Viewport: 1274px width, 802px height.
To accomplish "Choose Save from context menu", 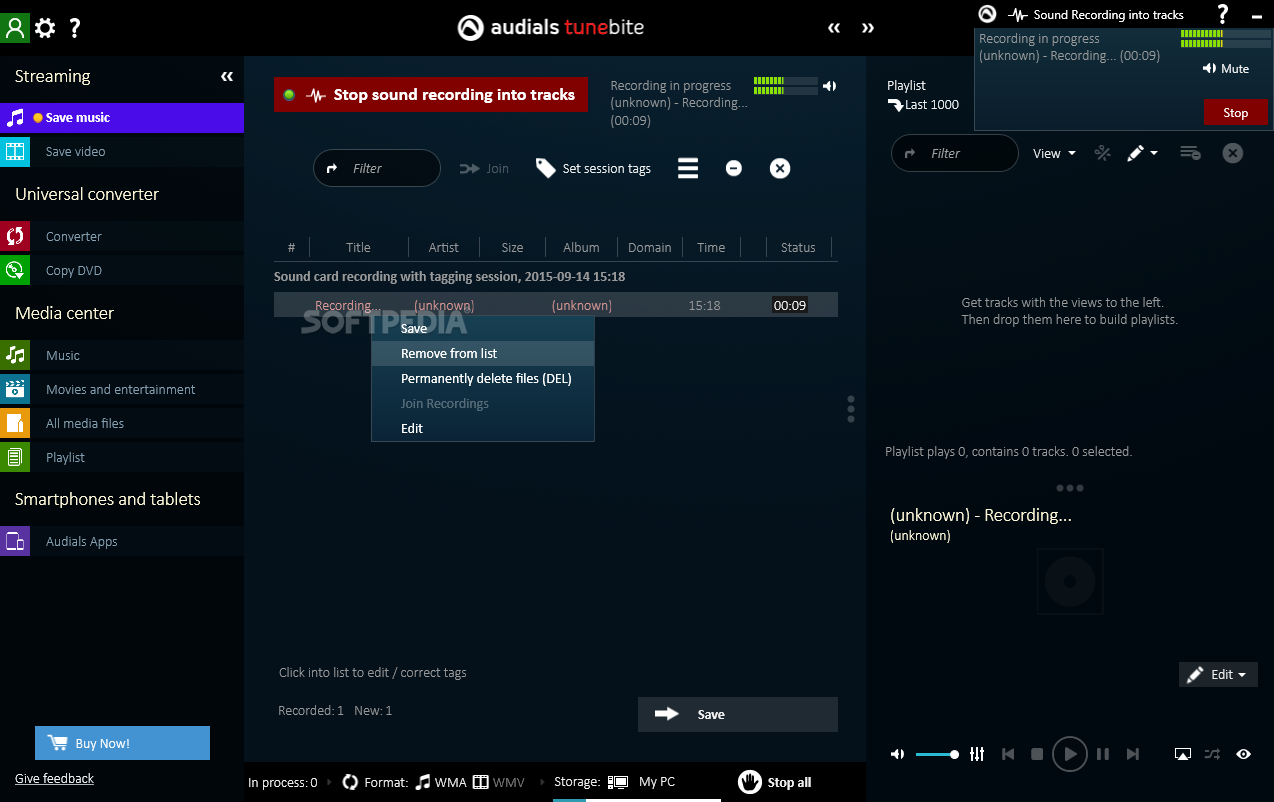I will coord(483,328).
